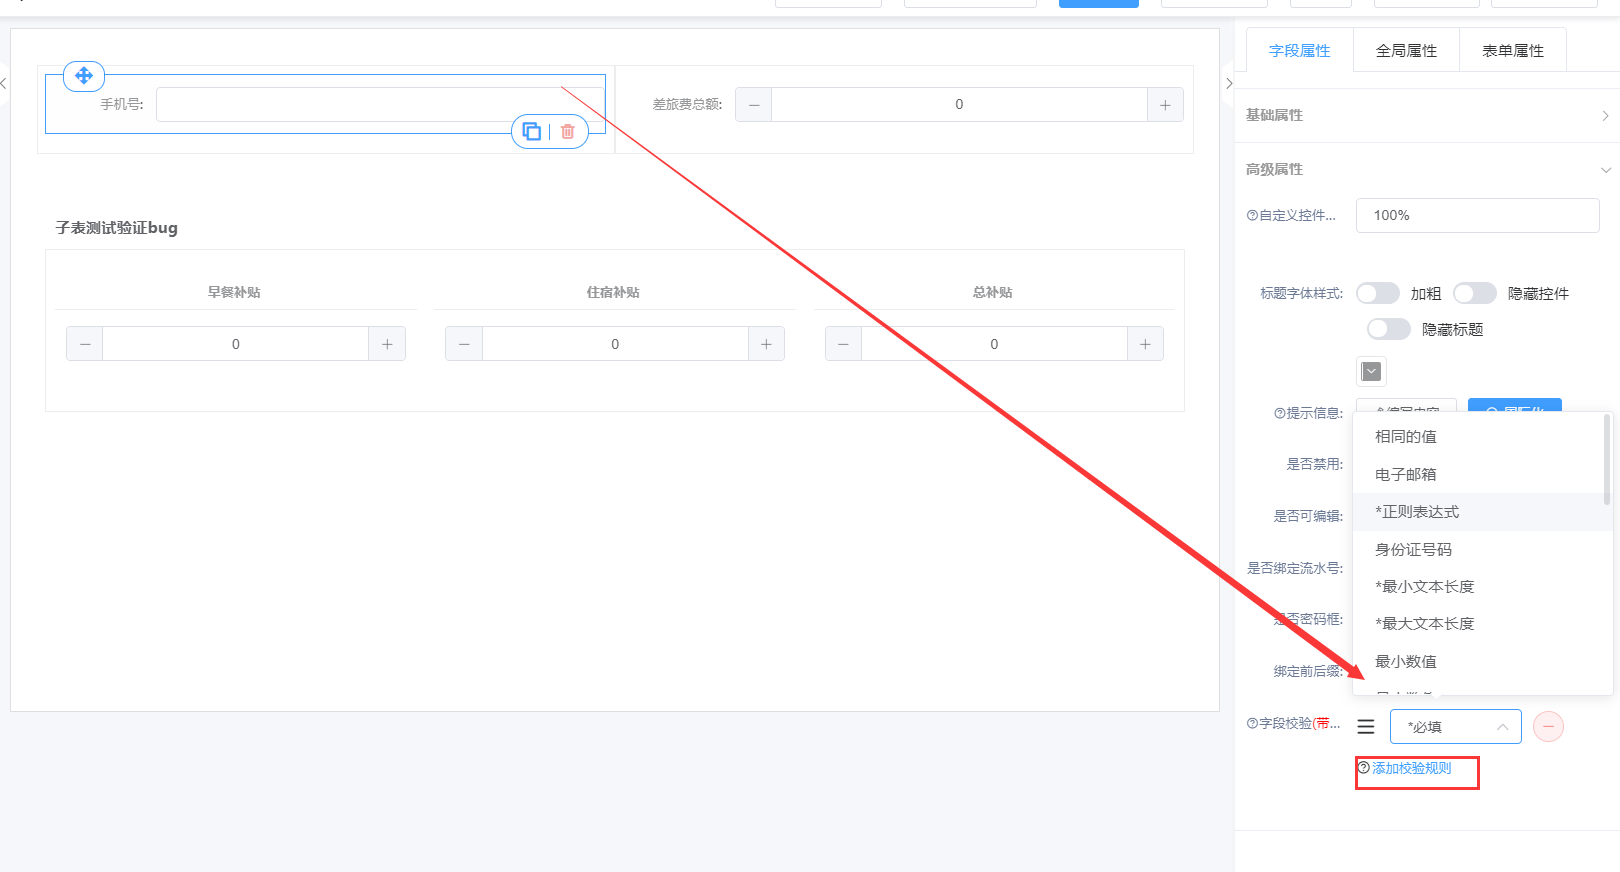This screenshot has width=1620, height=872.
Task: Click the 添加校验规则 link
Action: pos(1412,768)
